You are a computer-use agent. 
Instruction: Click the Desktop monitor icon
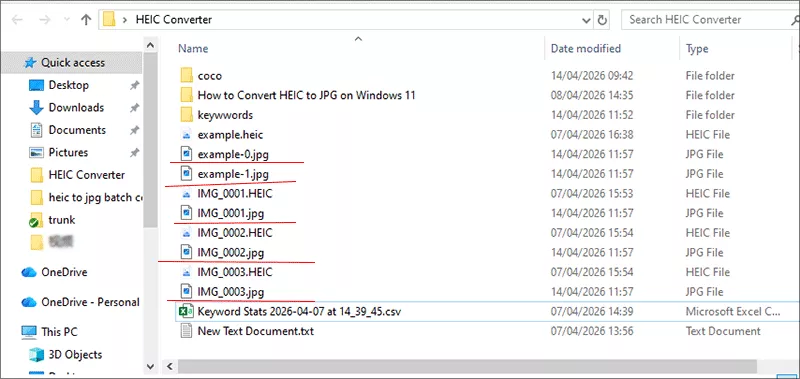pos(37,85)
